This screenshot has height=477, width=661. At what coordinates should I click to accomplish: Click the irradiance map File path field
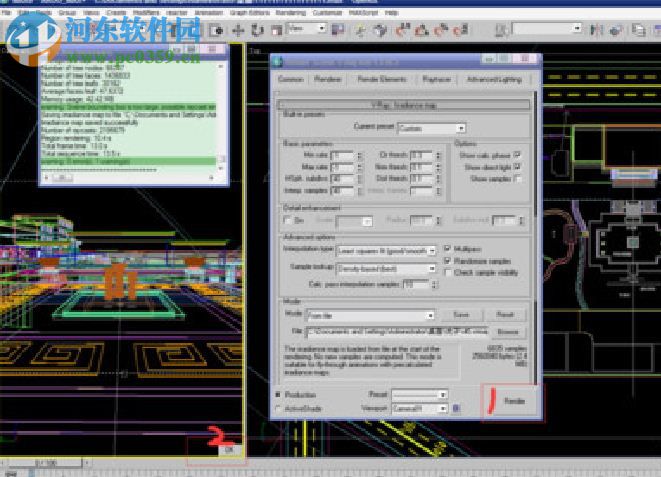point(397,332)
